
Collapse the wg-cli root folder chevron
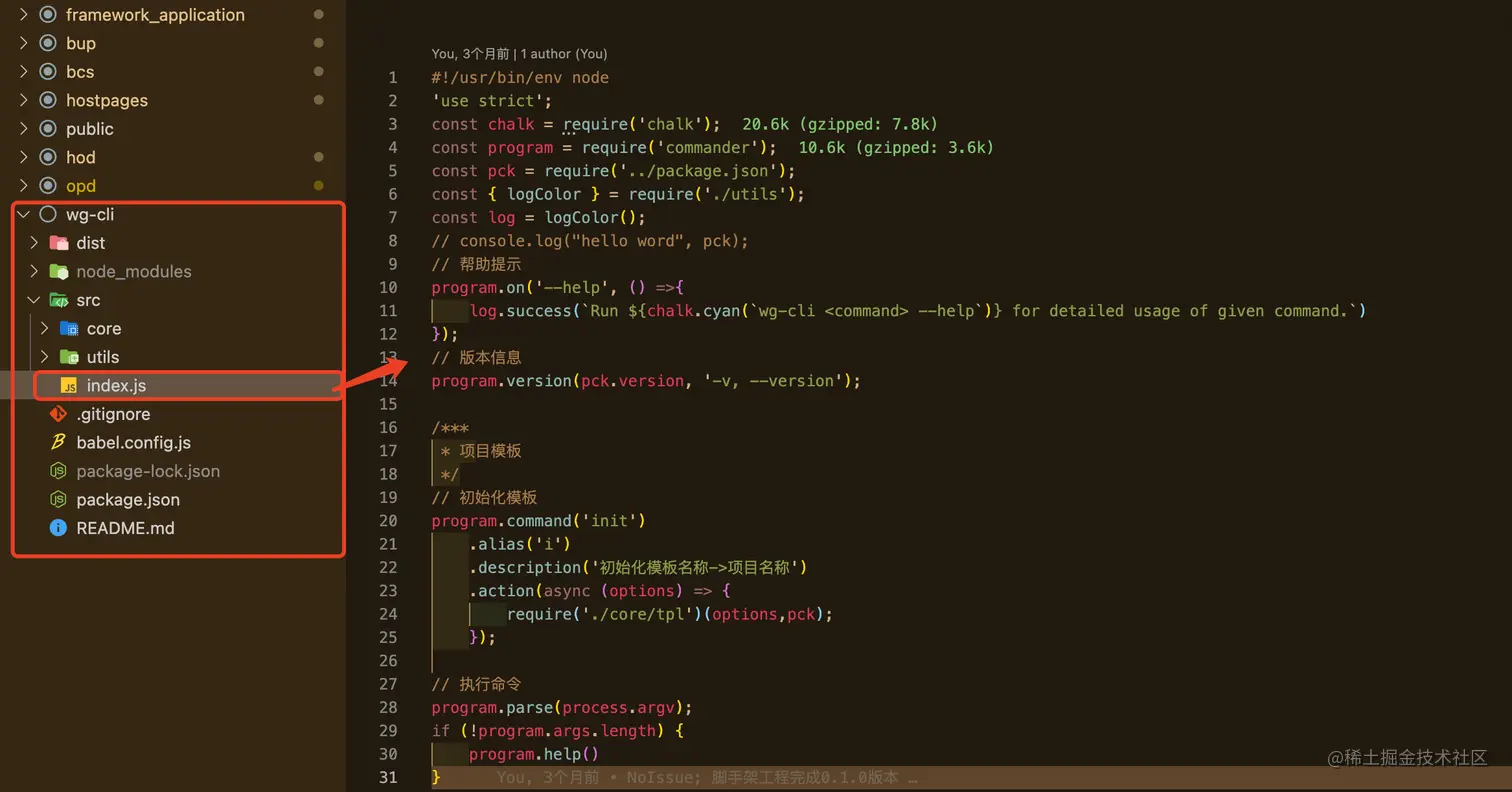point(23,214)
